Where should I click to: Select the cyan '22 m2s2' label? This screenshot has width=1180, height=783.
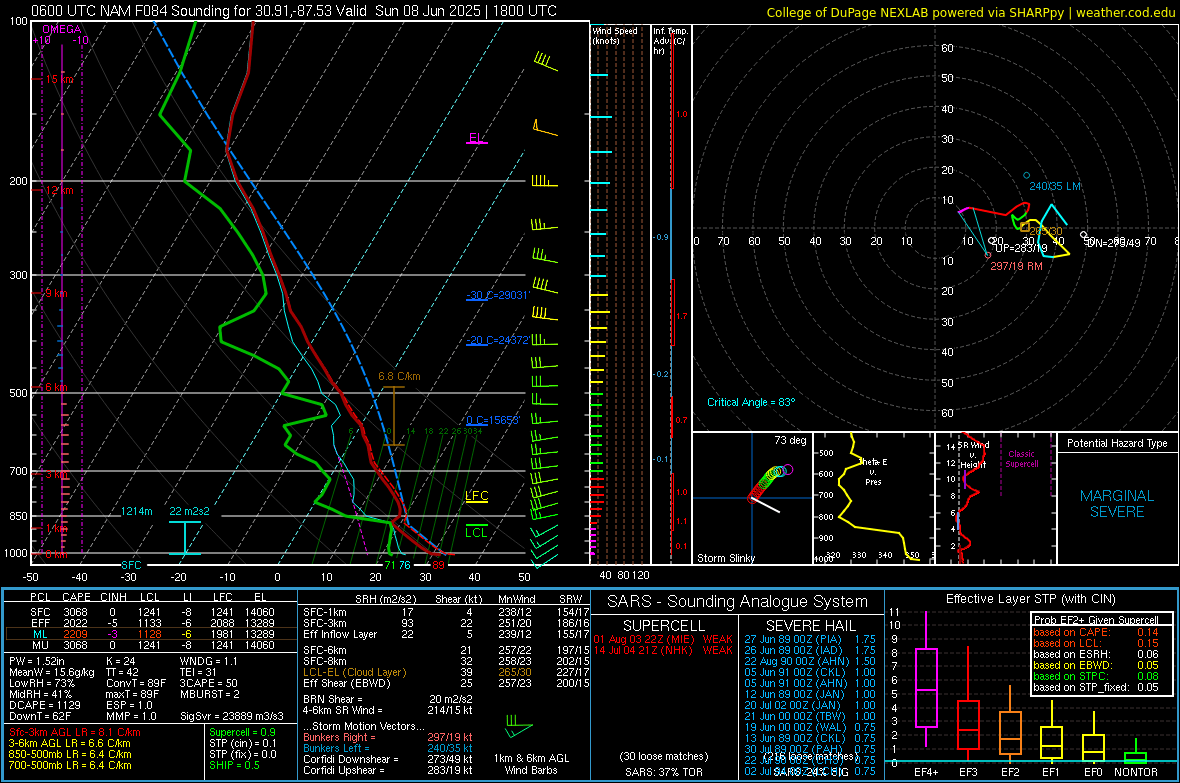click(x=189, y=511)
